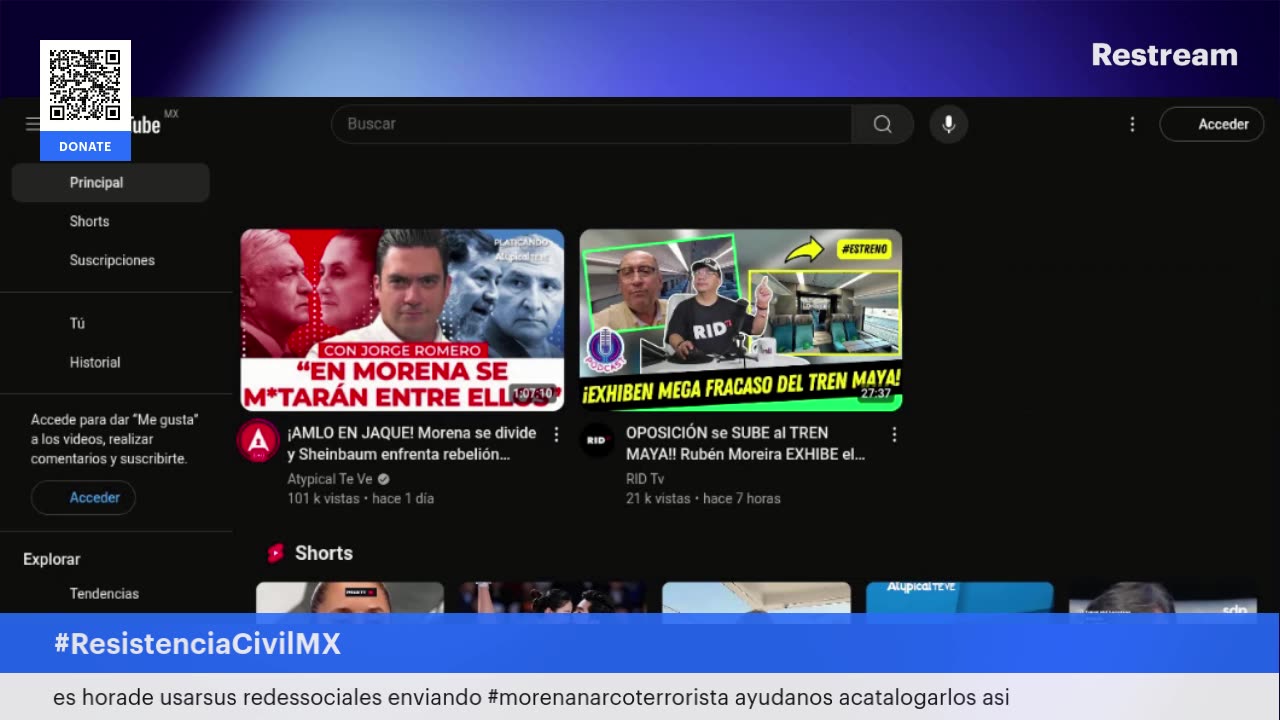The width and height of the screenshot is (1280, 720).
Task: Click the RID Tv channel avatar
Action: click(x=597, y=440)
